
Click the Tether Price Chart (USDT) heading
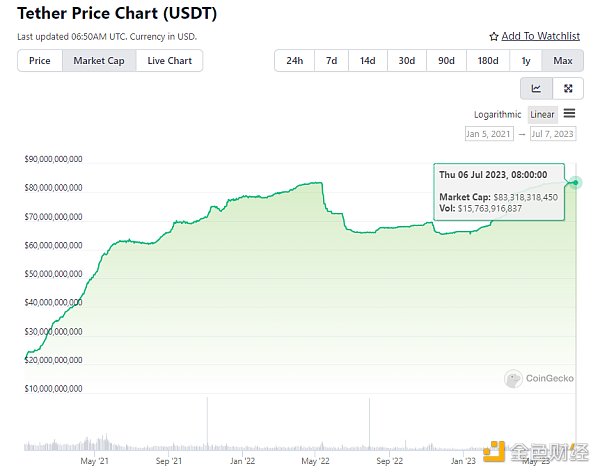117,13
